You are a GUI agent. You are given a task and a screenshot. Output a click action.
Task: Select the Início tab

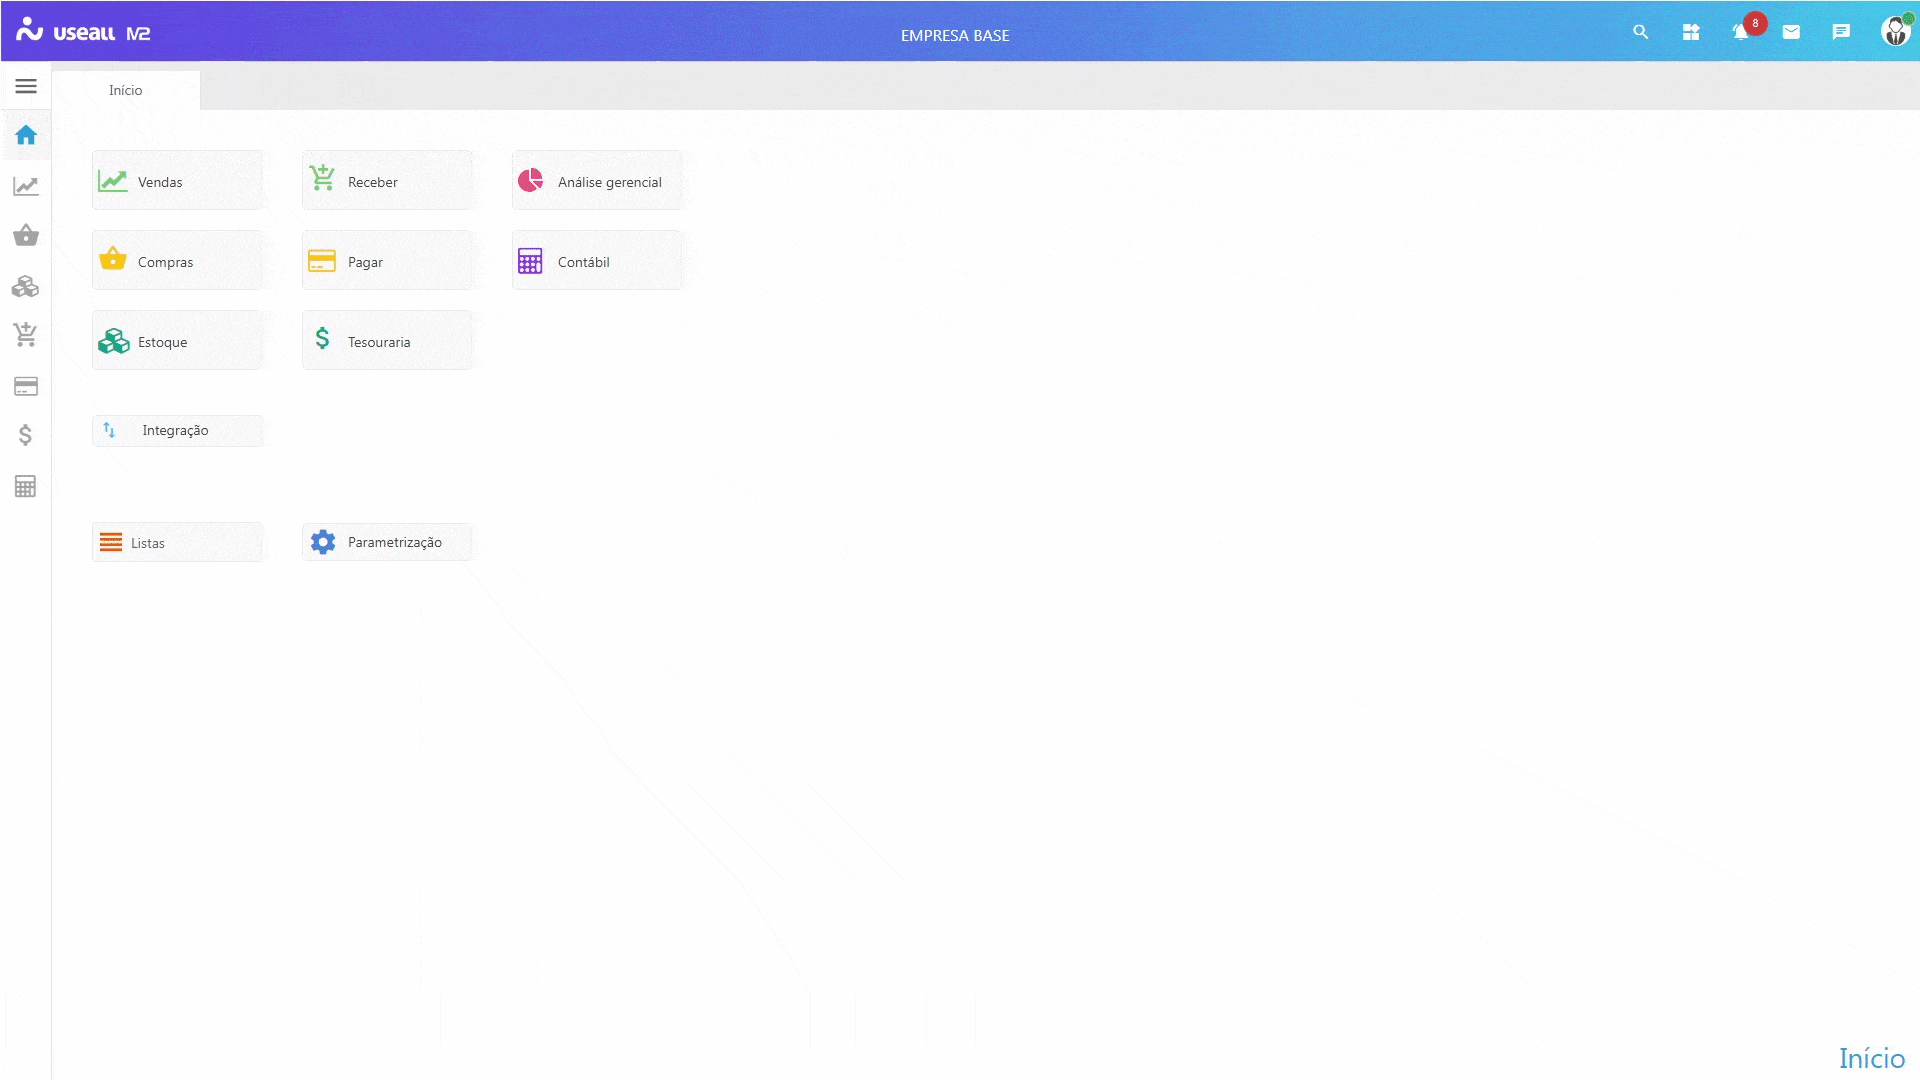tap(126, 90)
